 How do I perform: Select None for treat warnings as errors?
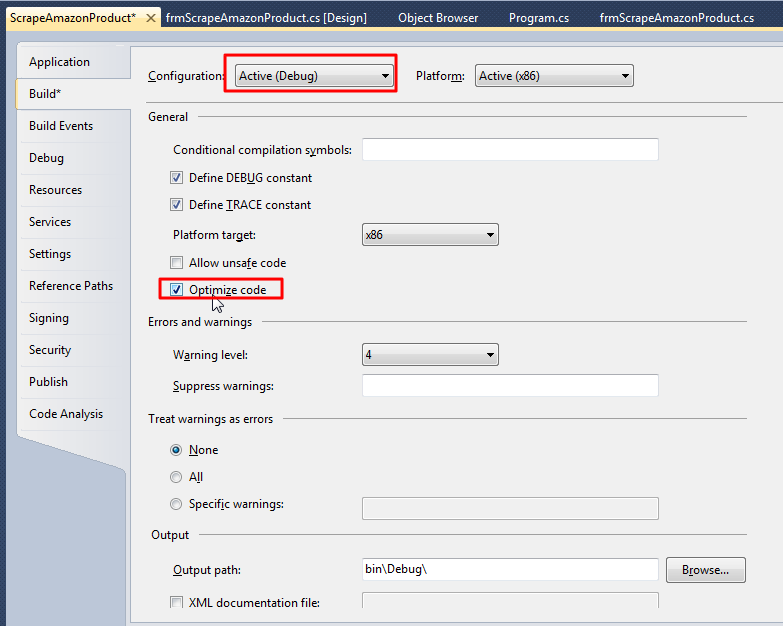tap(176, 450)
